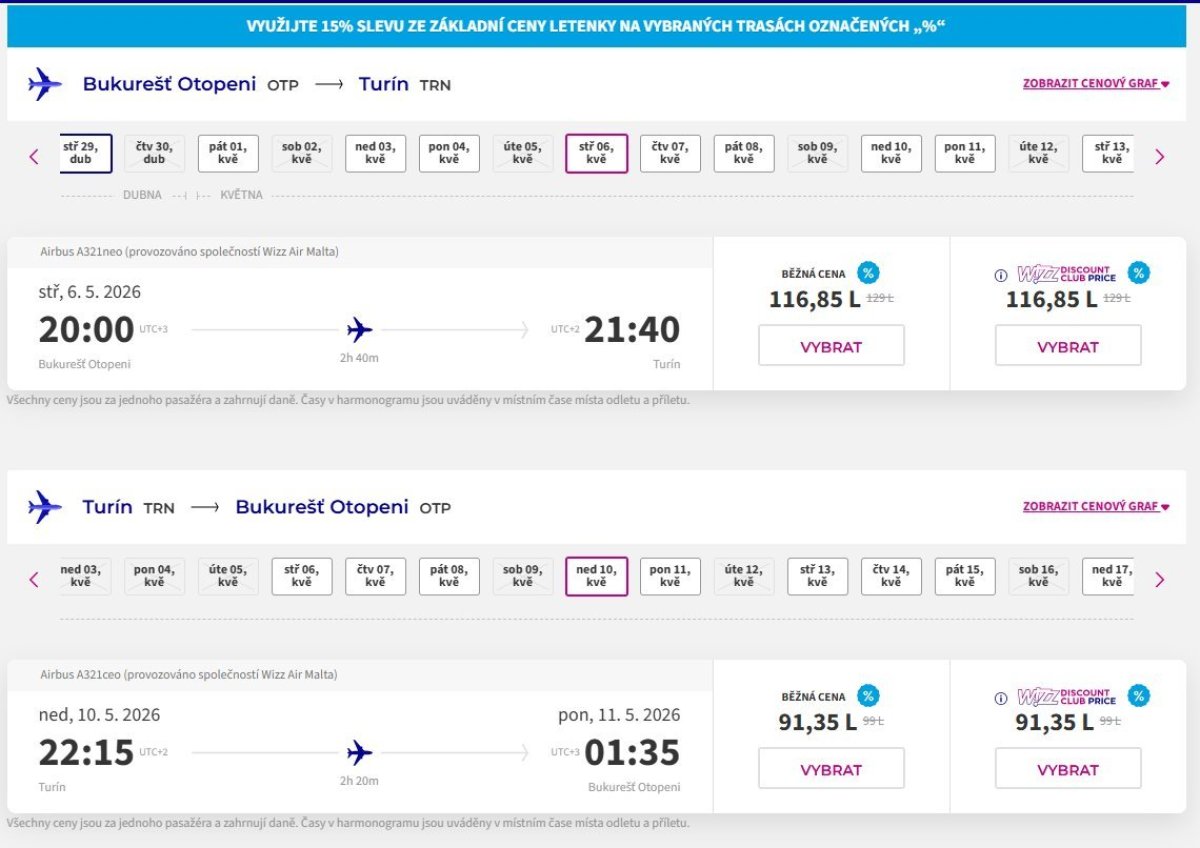Image resolution: width=1200 pixels, height=848 pixels.
Task: Click the return discount club percent badge
Action: pos(1138,696)
